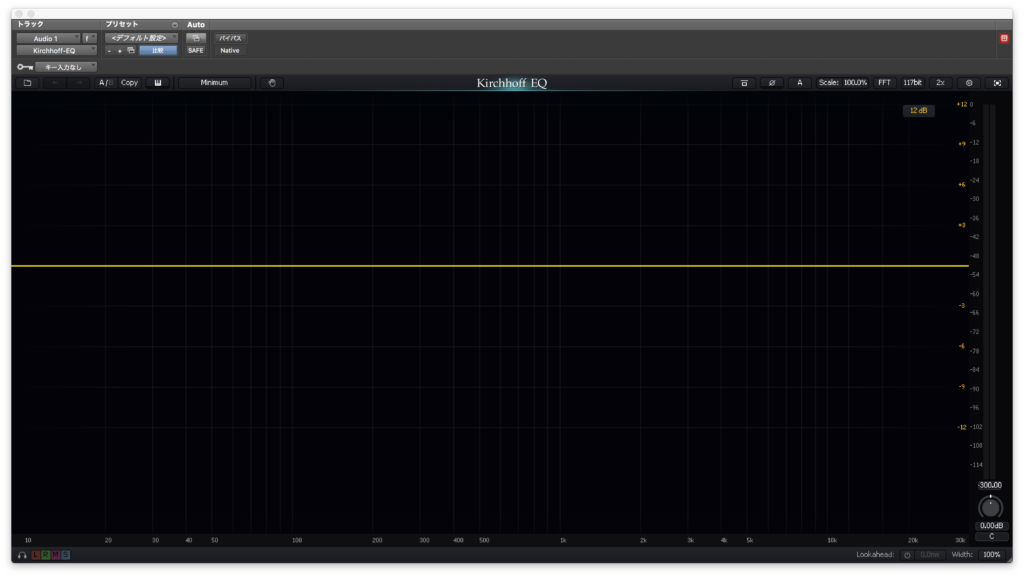Toggle the 比較 compare button
Viewport: 1024px width, 577px height.
point(158,50)
